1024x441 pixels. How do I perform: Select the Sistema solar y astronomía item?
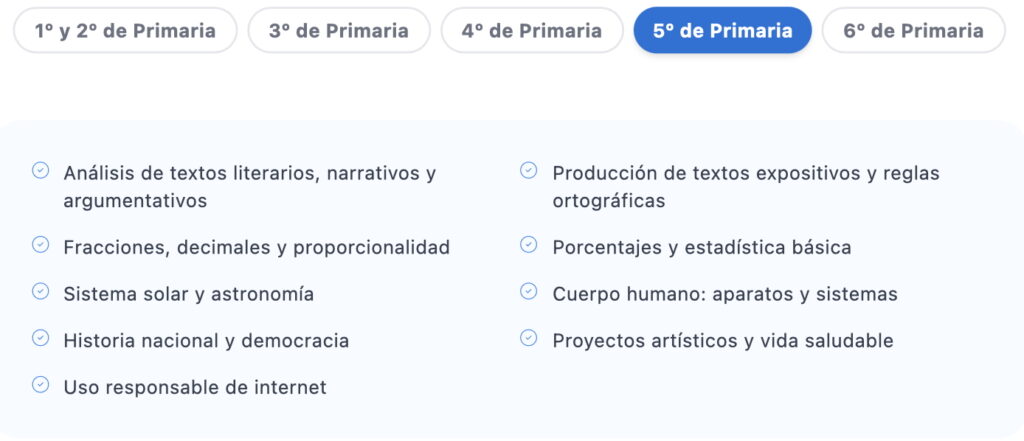[189, 295]
